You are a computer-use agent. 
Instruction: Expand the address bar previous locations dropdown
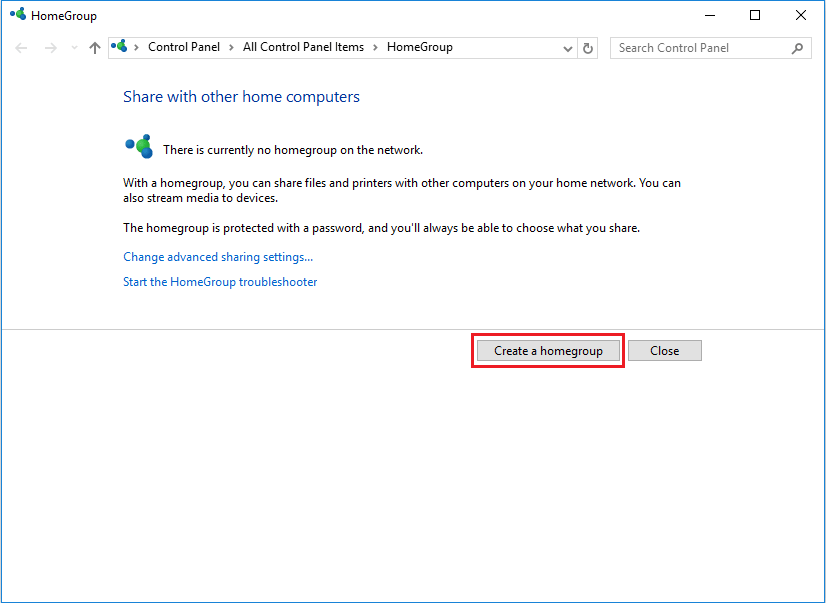click(x=568, y=48)
